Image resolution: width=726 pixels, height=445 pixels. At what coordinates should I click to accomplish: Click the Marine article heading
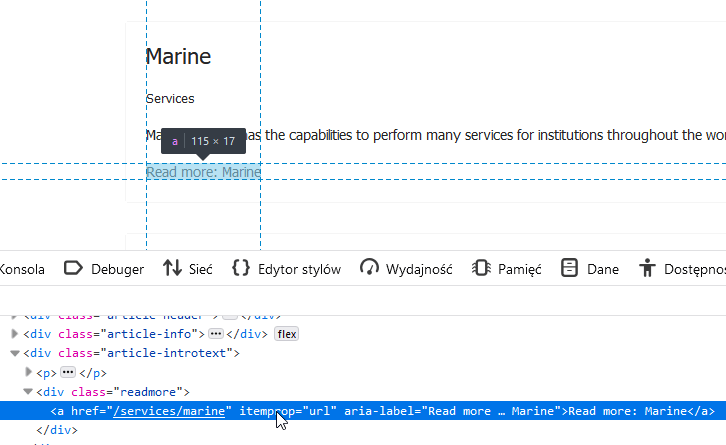(178, 56)
